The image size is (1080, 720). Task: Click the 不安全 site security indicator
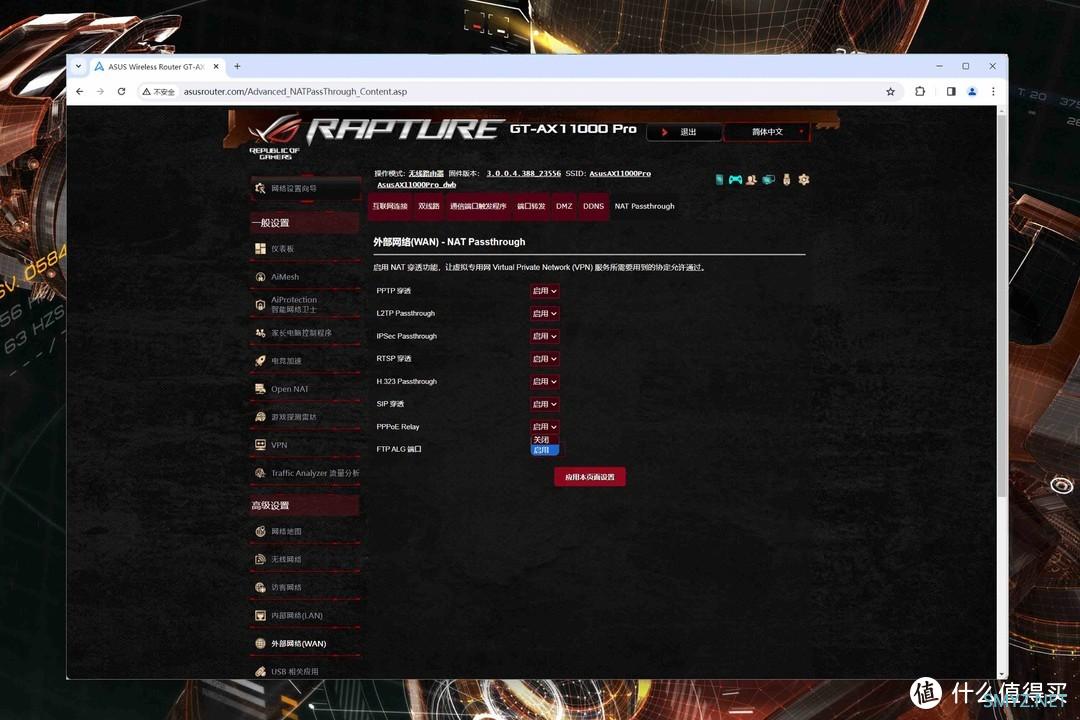coord(159,92)
